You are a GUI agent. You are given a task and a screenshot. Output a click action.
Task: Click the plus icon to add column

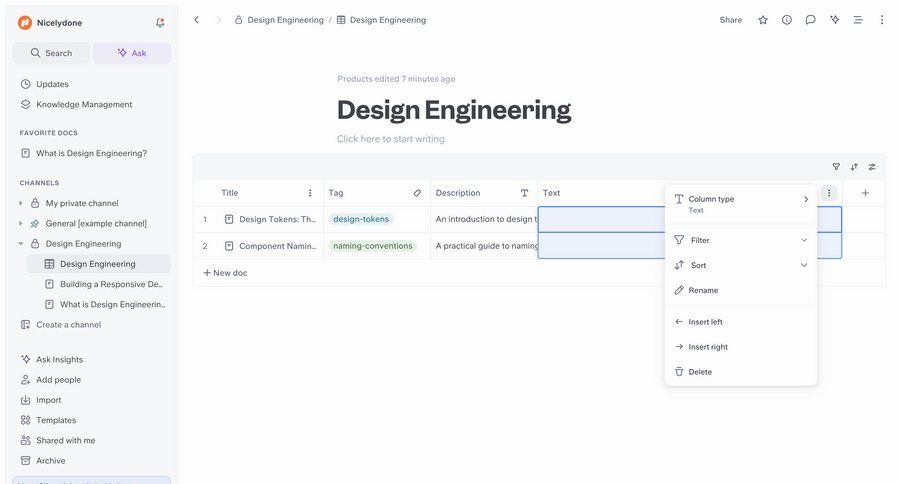click(865, 193)
